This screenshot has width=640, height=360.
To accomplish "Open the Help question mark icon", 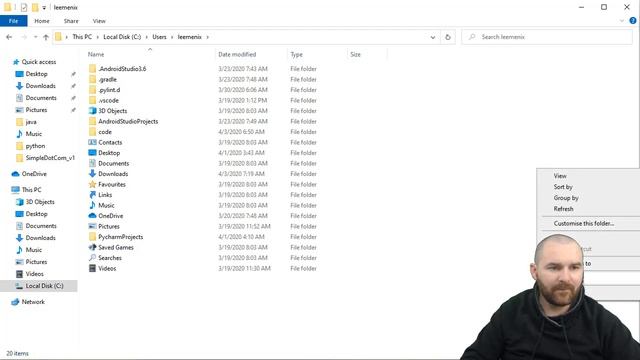I will tap(633, 21).
